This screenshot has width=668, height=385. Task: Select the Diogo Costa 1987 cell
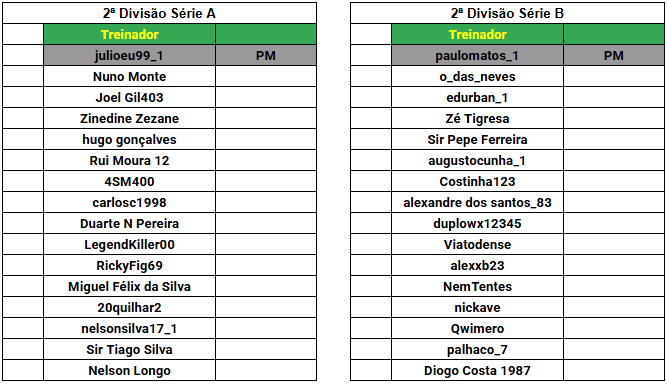478,370
